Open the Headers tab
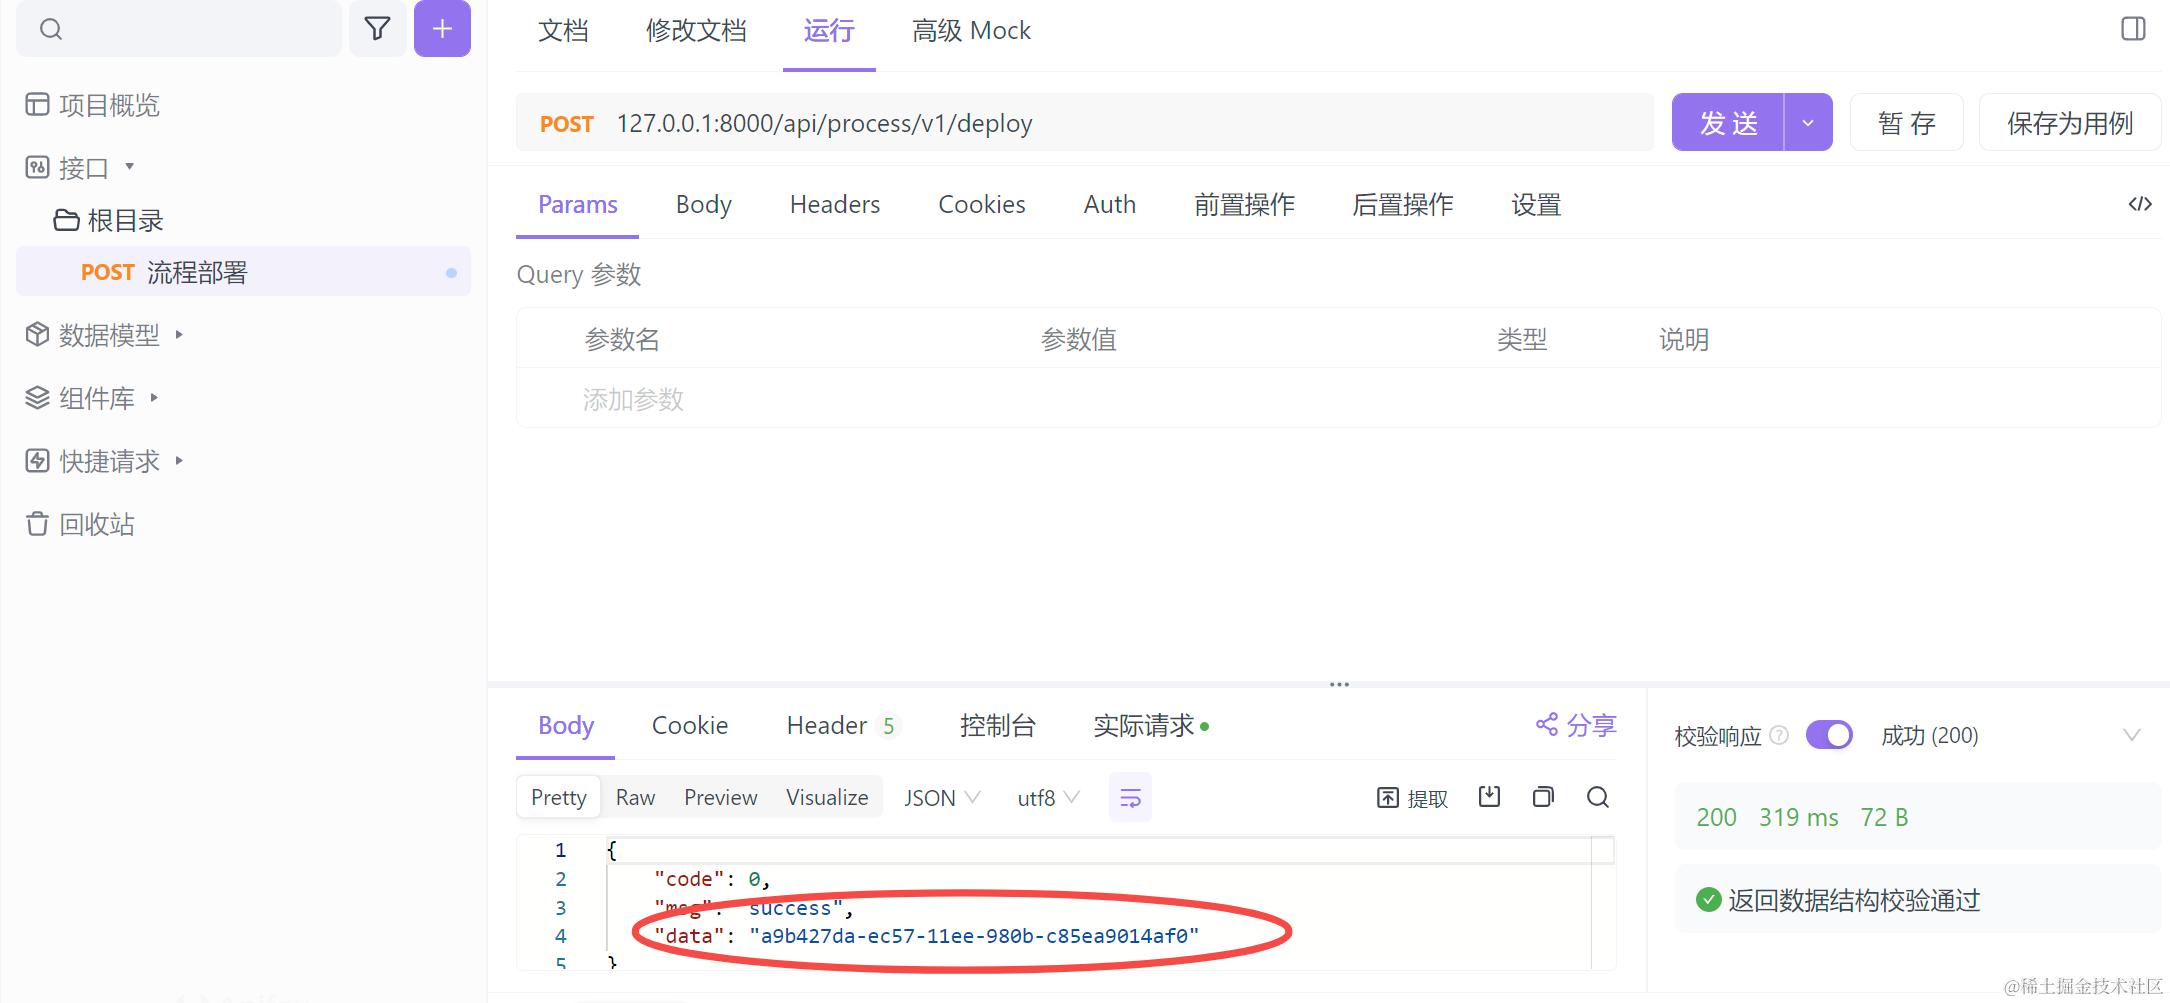2170x1003 pixels. (x=835, y=204)
